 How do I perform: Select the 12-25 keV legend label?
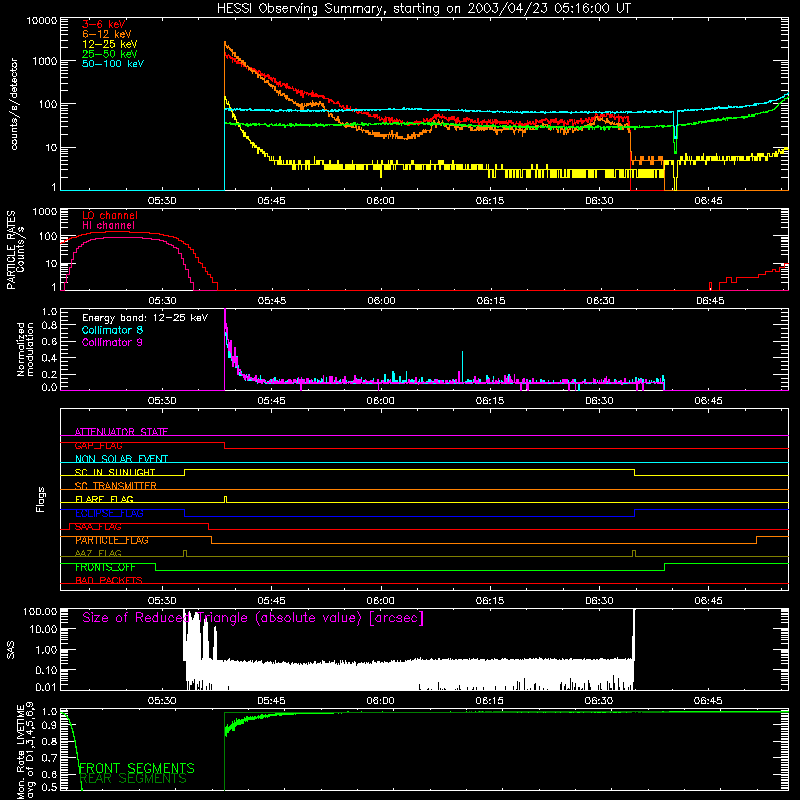[x=110, y=44]
